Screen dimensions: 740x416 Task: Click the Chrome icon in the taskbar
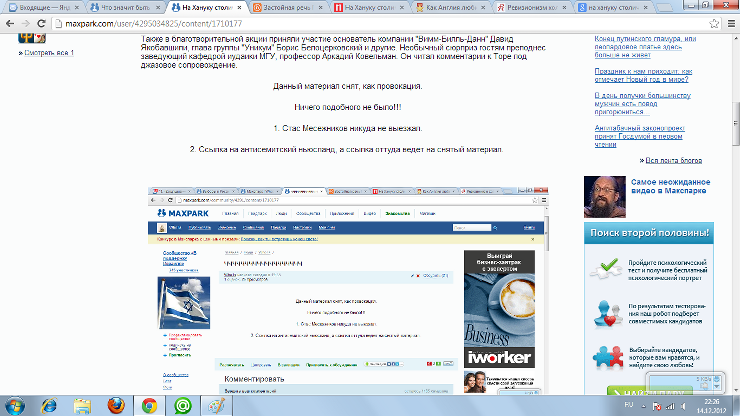(147, 404)
